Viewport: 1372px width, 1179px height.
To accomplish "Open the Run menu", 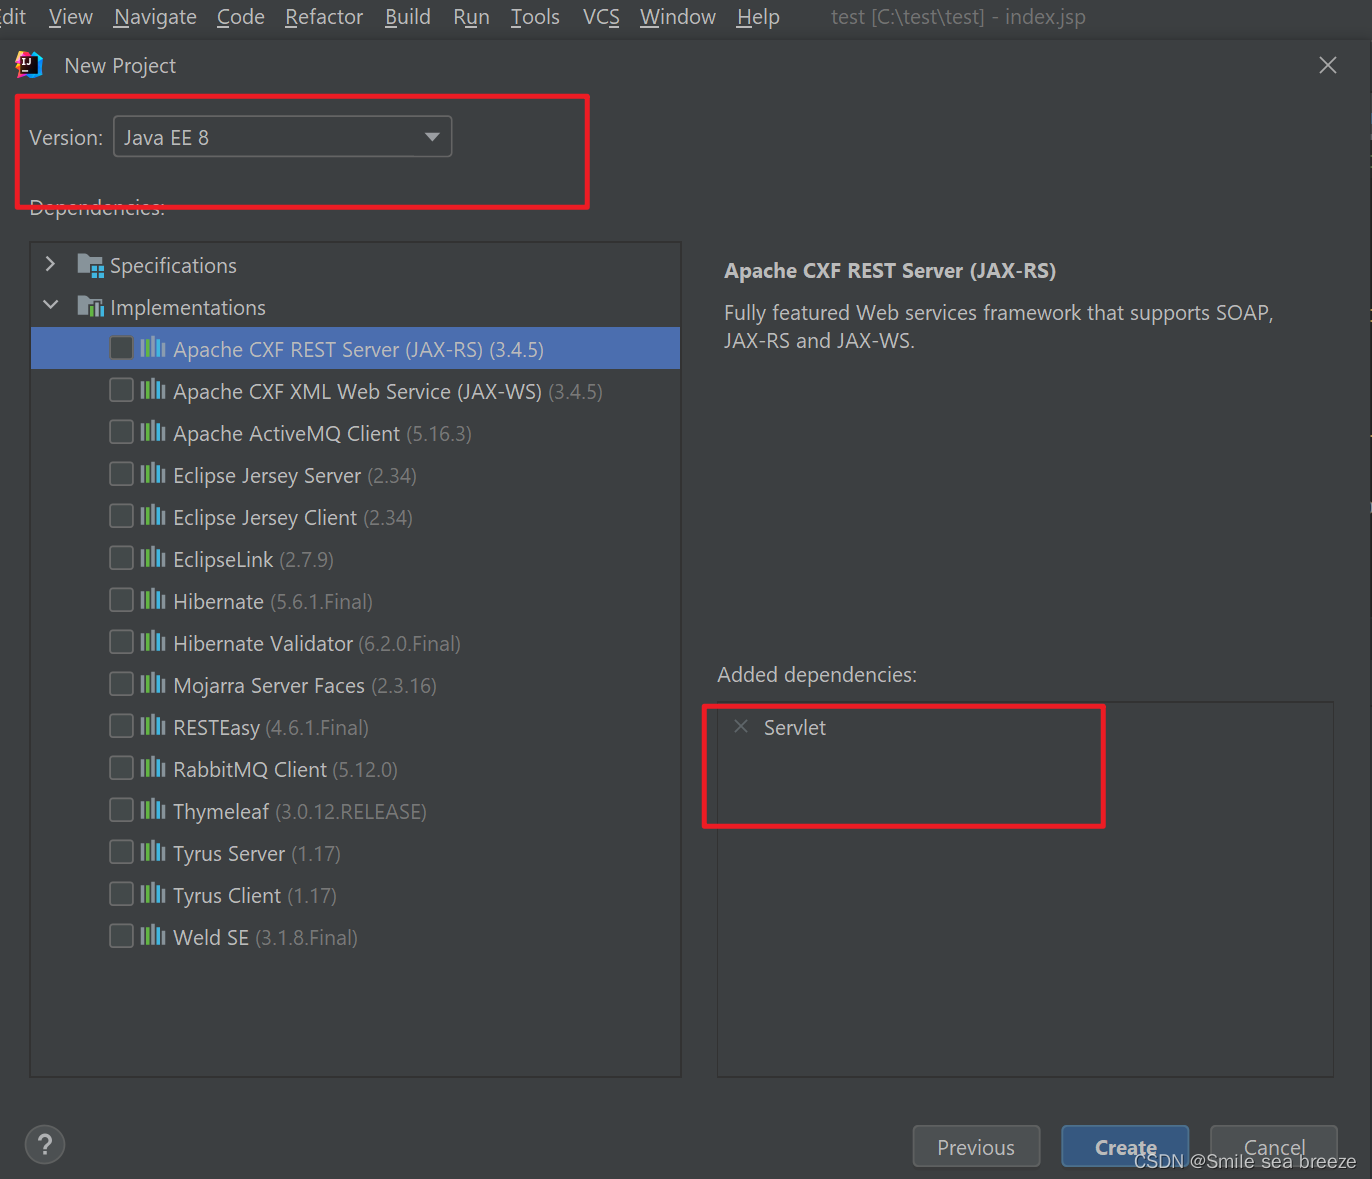I will point(471,17).
